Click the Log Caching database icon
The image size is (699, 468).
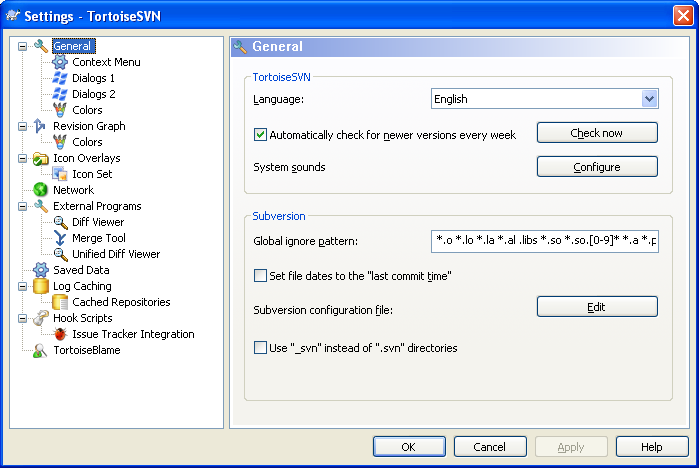pyautogui.click(x=41, y=286)
